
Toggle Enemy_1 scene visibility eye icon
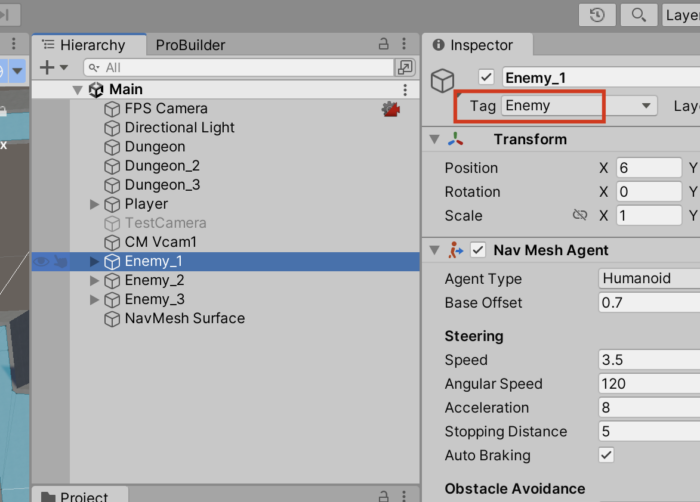click(42, 262)
